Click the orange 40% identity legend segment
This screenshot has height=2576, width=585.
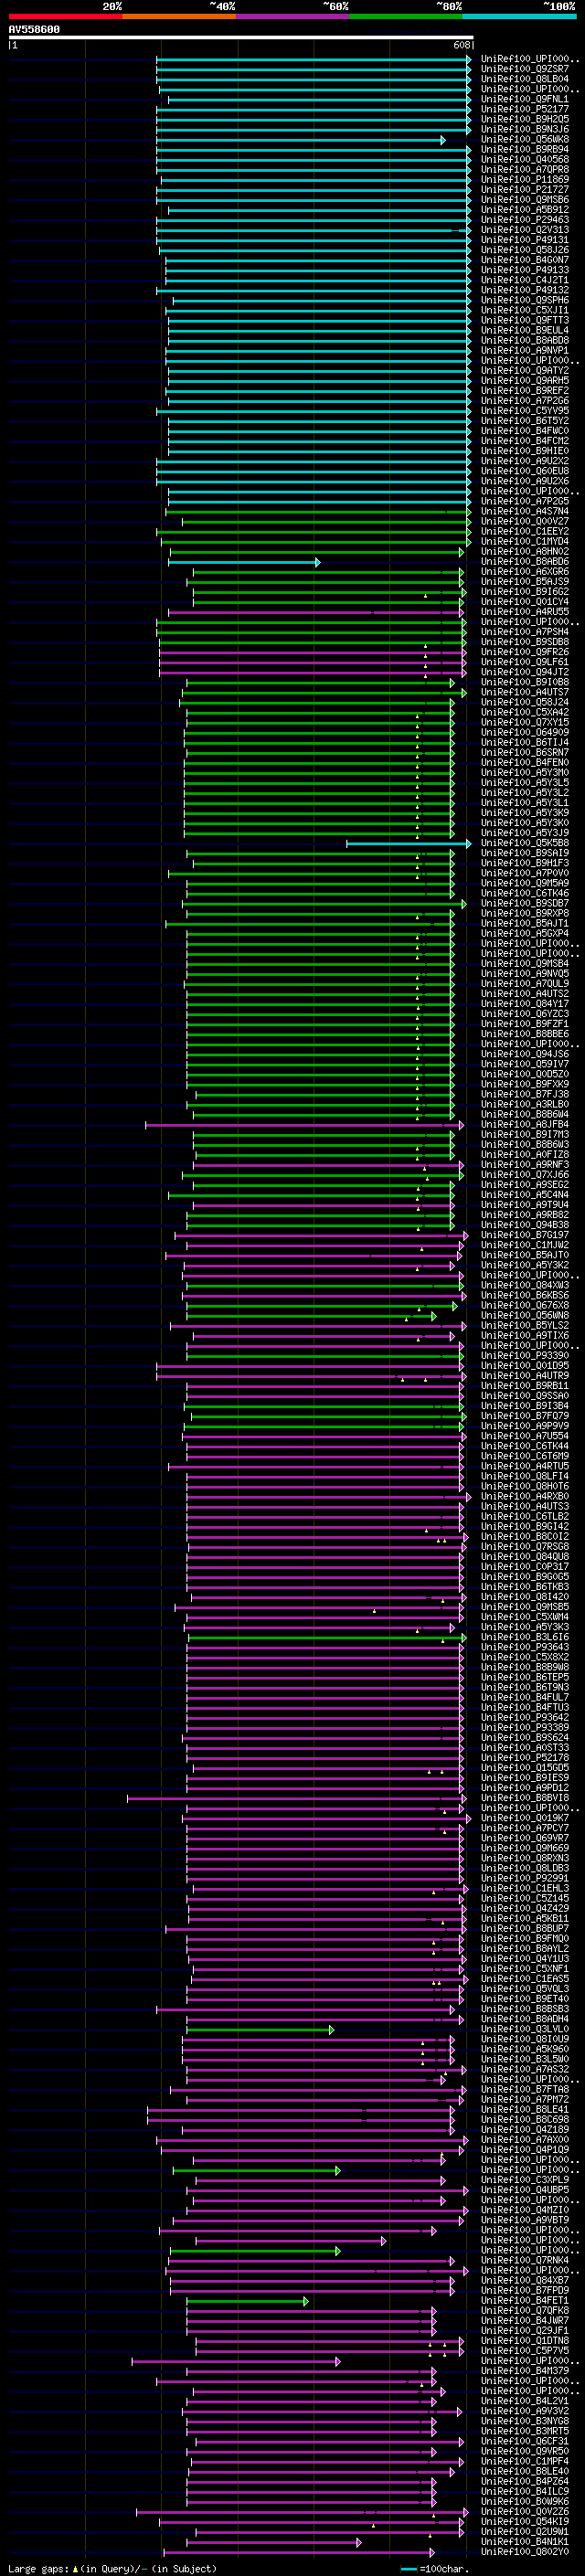click(179, 16)
